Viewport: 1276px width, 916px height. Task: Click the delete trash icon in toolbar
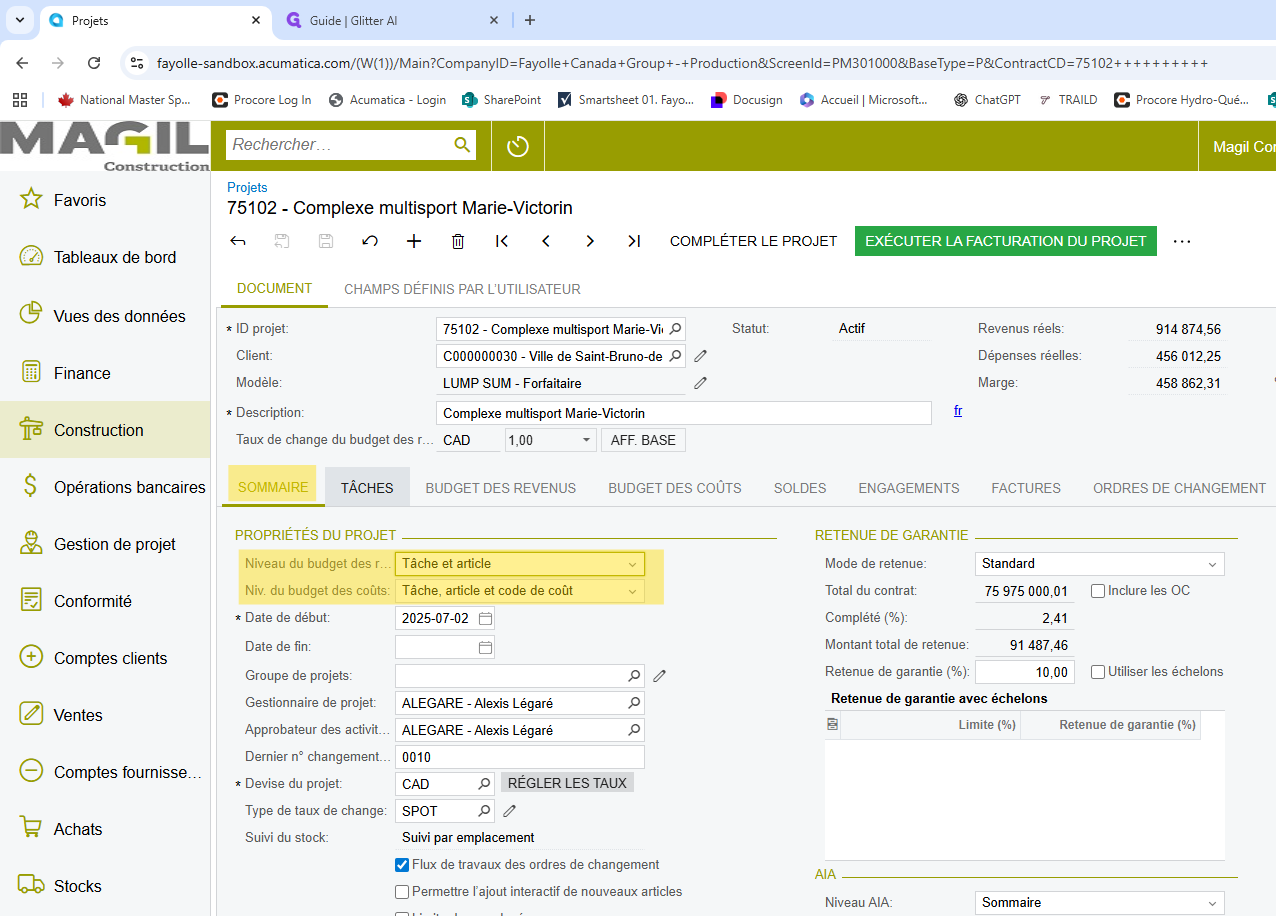coord(458,241)
